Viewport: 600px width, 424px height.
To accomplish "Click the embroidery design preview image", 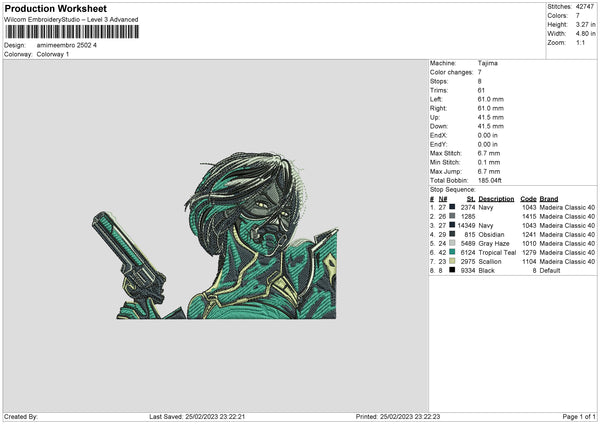I will tap(215, 236).
